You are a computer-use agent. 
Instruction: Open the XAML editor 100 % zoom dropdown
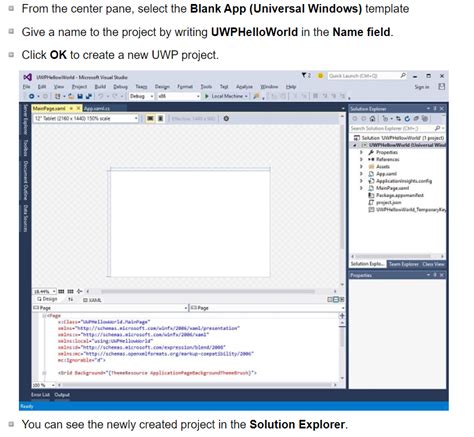(x=53, y=385)
